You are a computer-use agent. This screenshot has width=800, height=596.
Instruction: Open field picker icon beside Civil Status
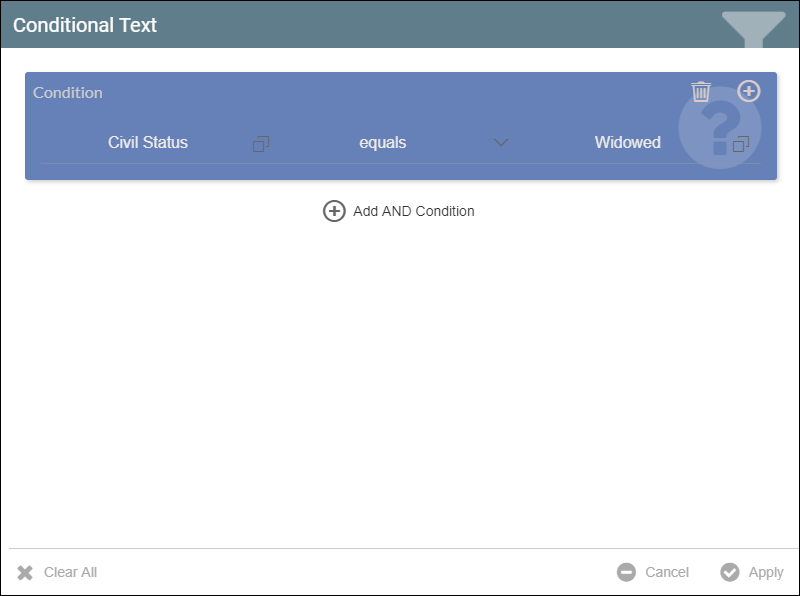pyautogui.click(x=261, y=143)
